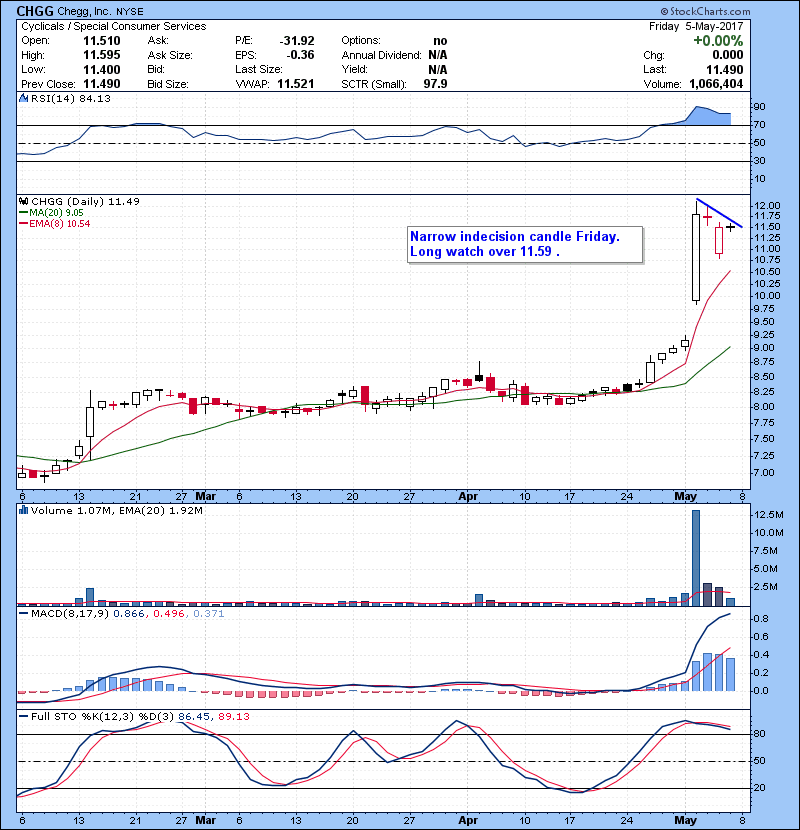Click the CHGG (Daily) 11.49 chart label
This screenshot has width=800, height=830.
[85, 201]
